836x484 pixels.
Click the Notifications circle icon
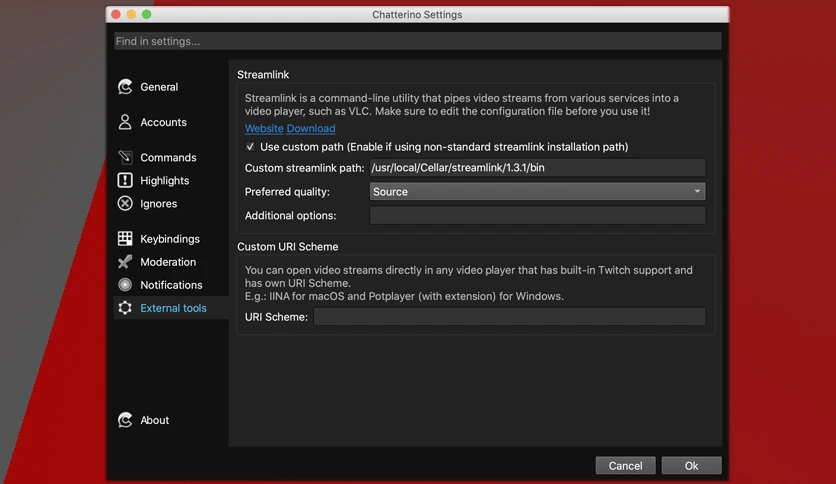pos(125,285)
